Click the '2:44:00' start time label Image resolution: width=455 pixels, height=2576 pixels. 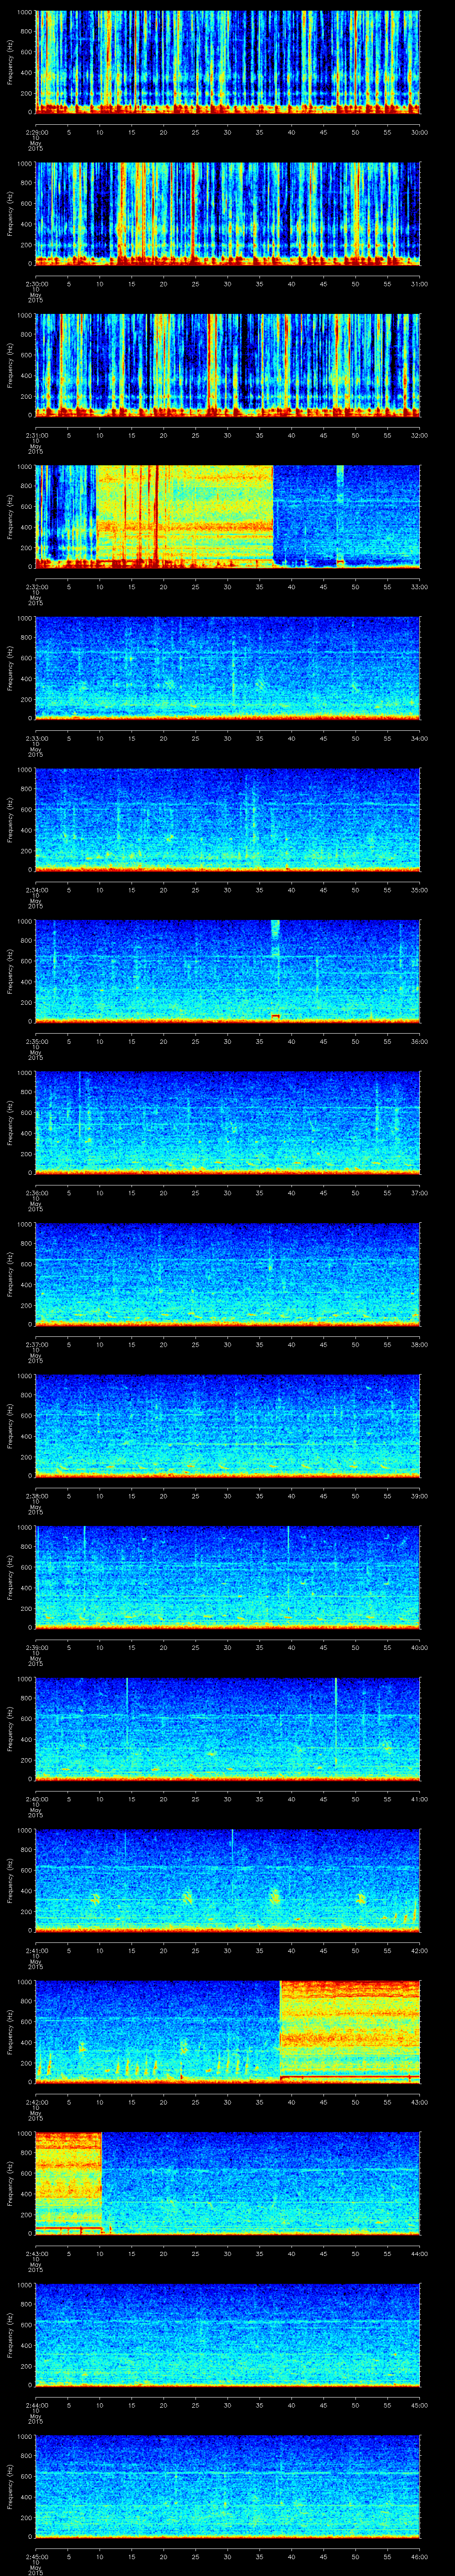tap(36, 2405)
